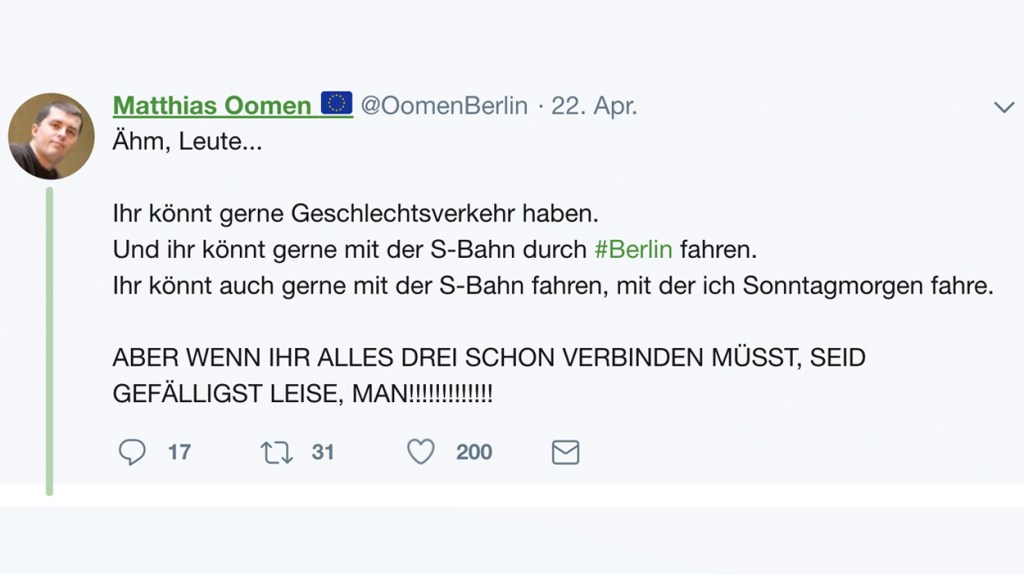
Task: Click the reply count 17
Action: [x=179, y=453]
